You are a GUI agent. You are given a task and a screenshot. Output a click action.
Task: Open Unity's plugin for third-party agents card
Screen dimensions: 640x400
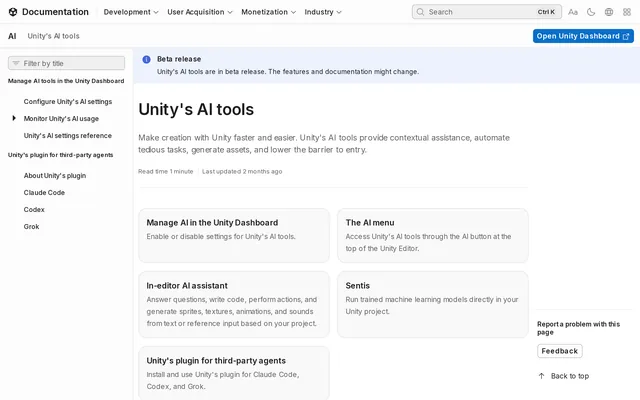(234, 373)
